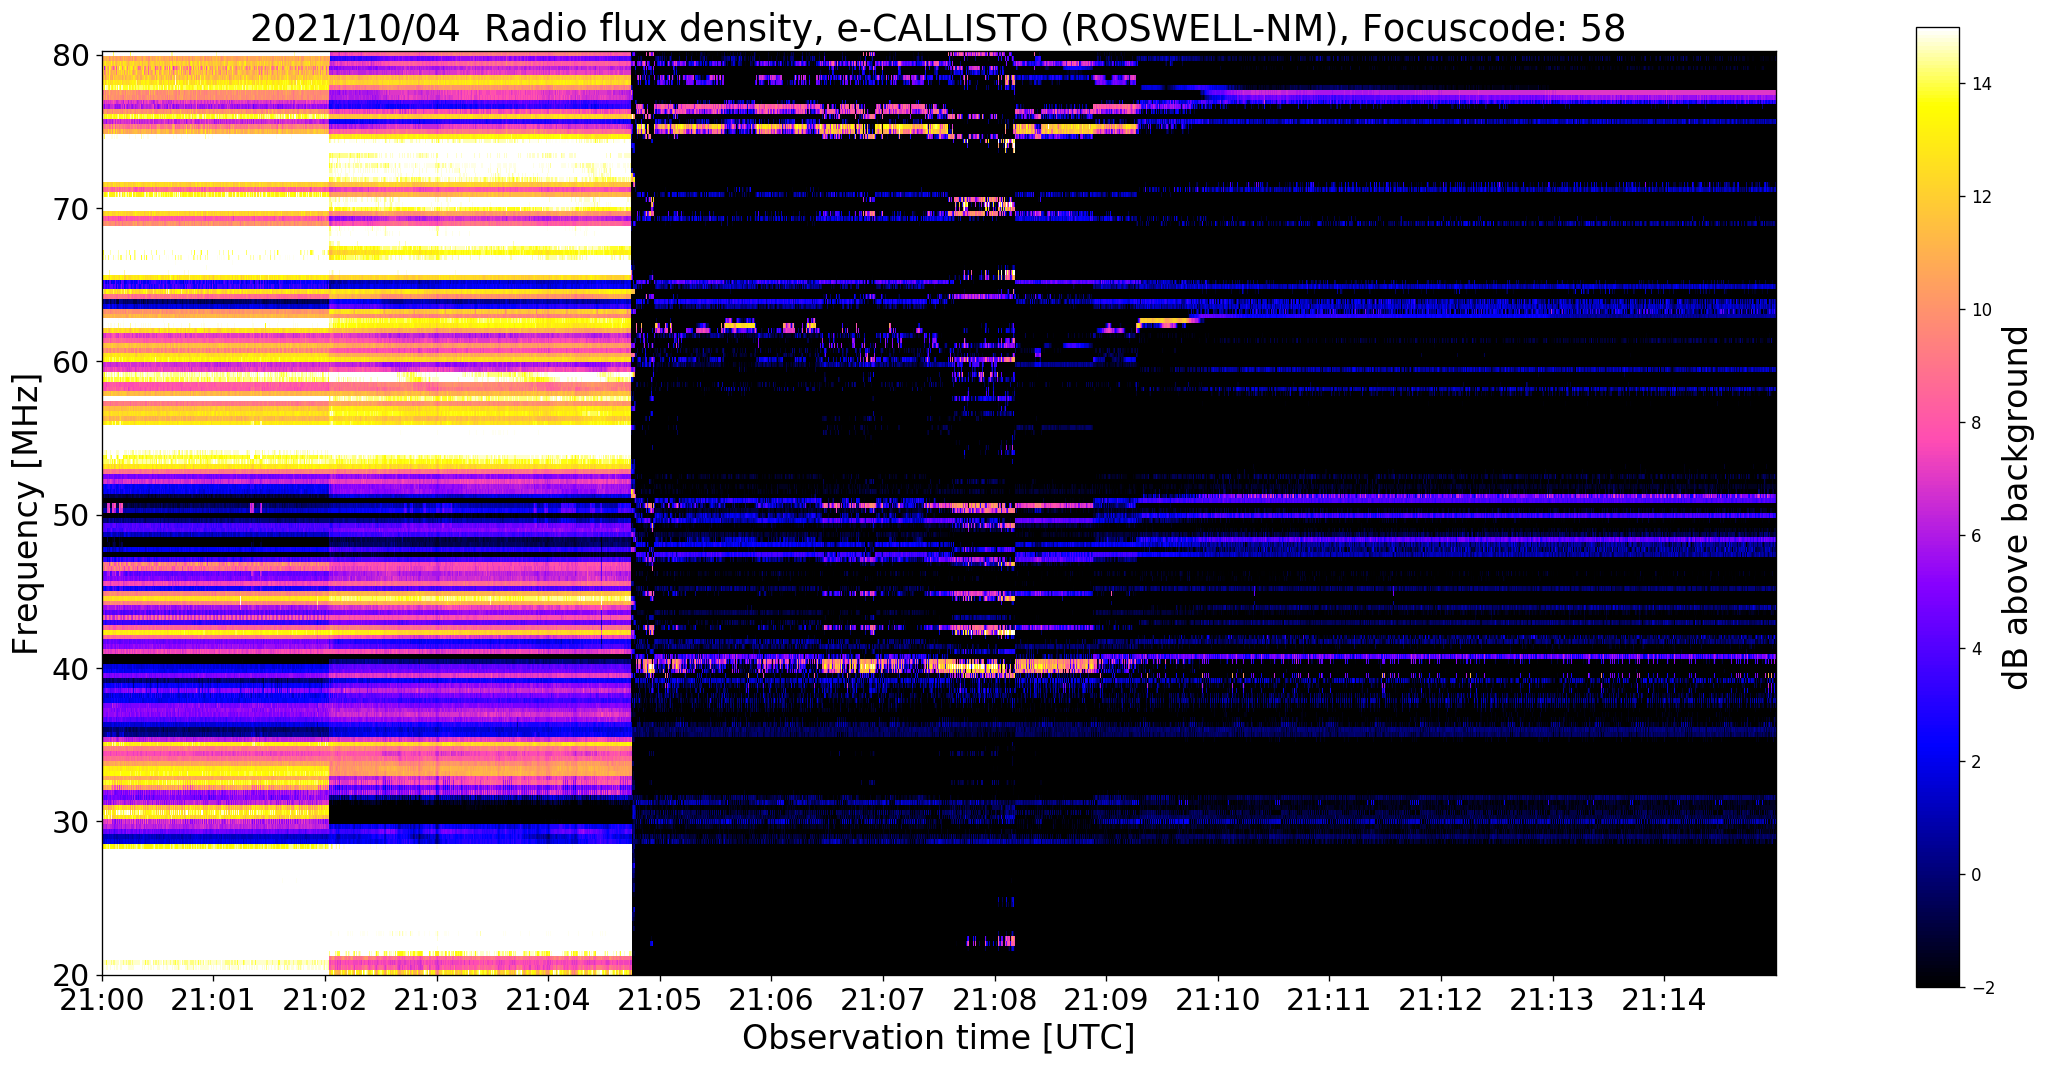
Task: Click the 21:04 time tick label
Action: 548,998
